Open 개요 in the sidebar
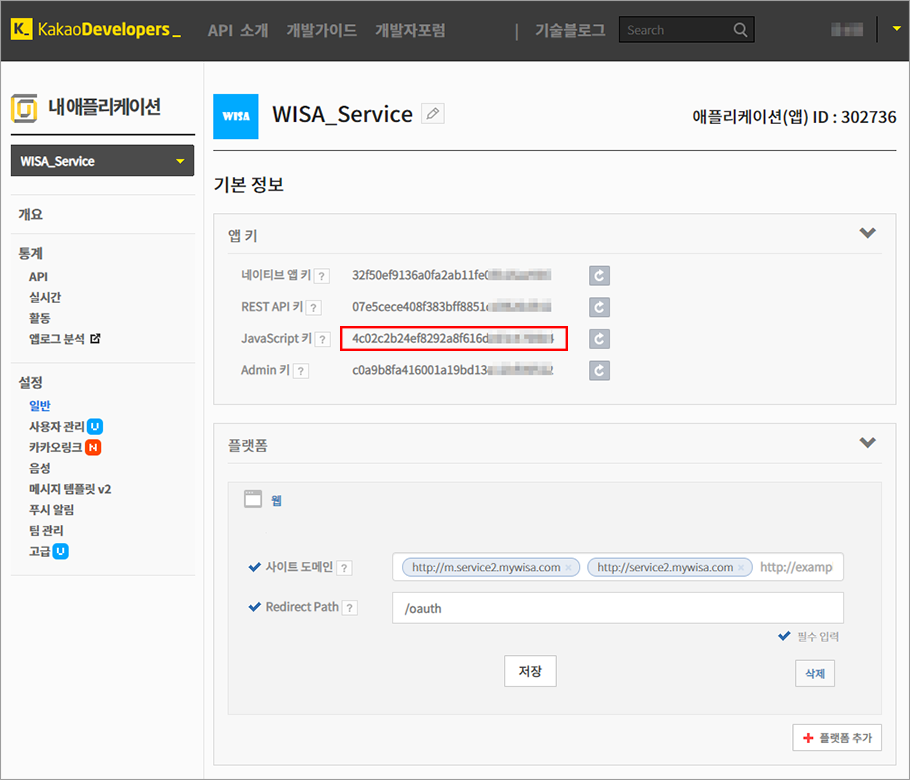This screenshot has height=780, width=910. (31, 214)
